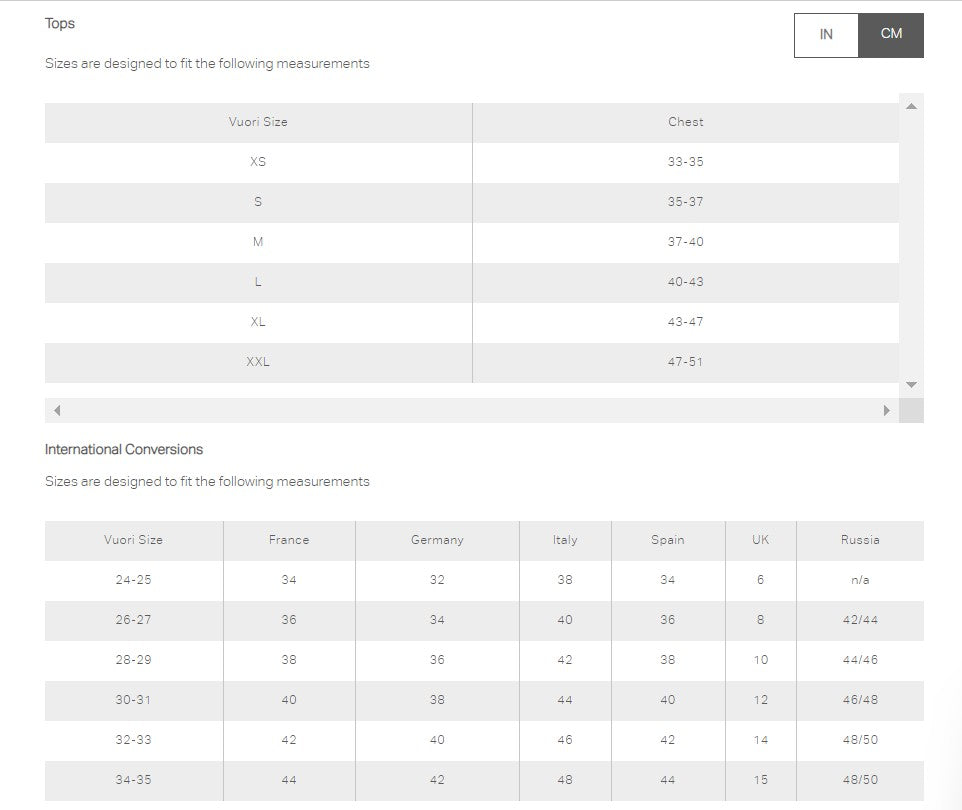Click the International Conversions heading
This screenshot has height=810, width=962.
tap(124, 449)
